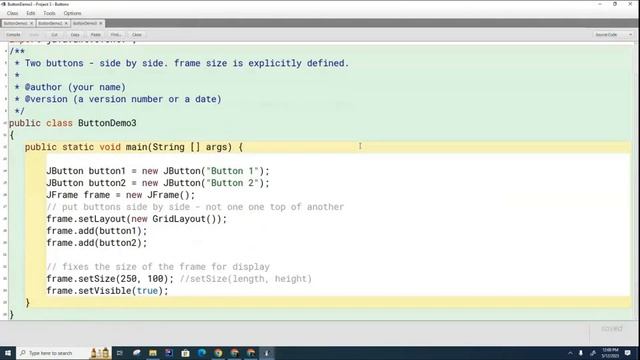Open the Source Code view dropdown
The height and width of the screenshot is (360, 640).
click(x=613, y=35)
